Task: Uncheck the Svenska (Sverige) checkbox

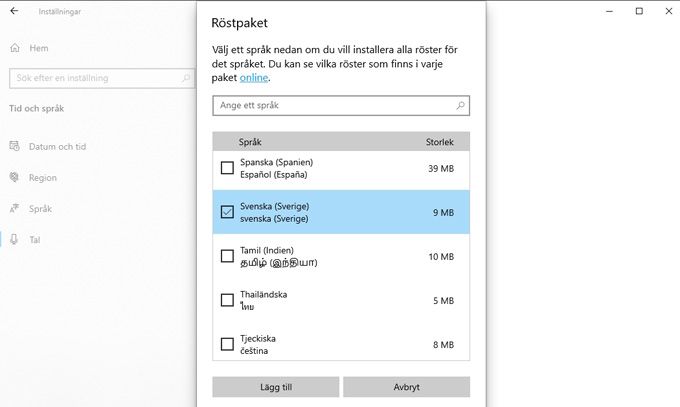Action: (x=227, y=212)
